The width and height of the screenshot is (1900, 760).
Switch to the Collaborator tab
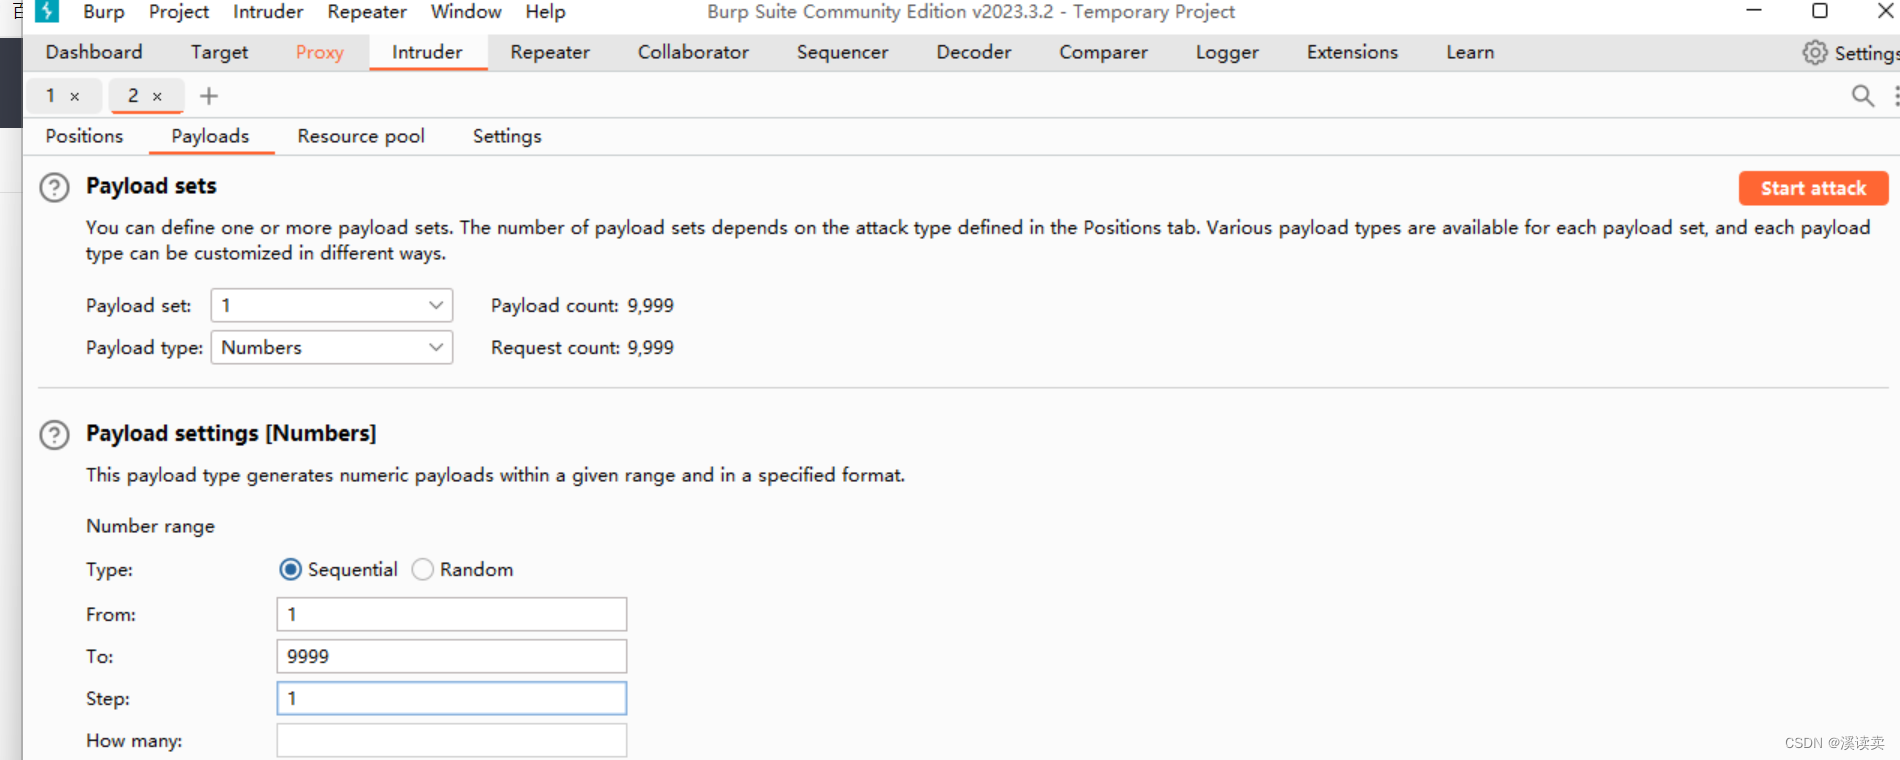[x=693, y=52]
